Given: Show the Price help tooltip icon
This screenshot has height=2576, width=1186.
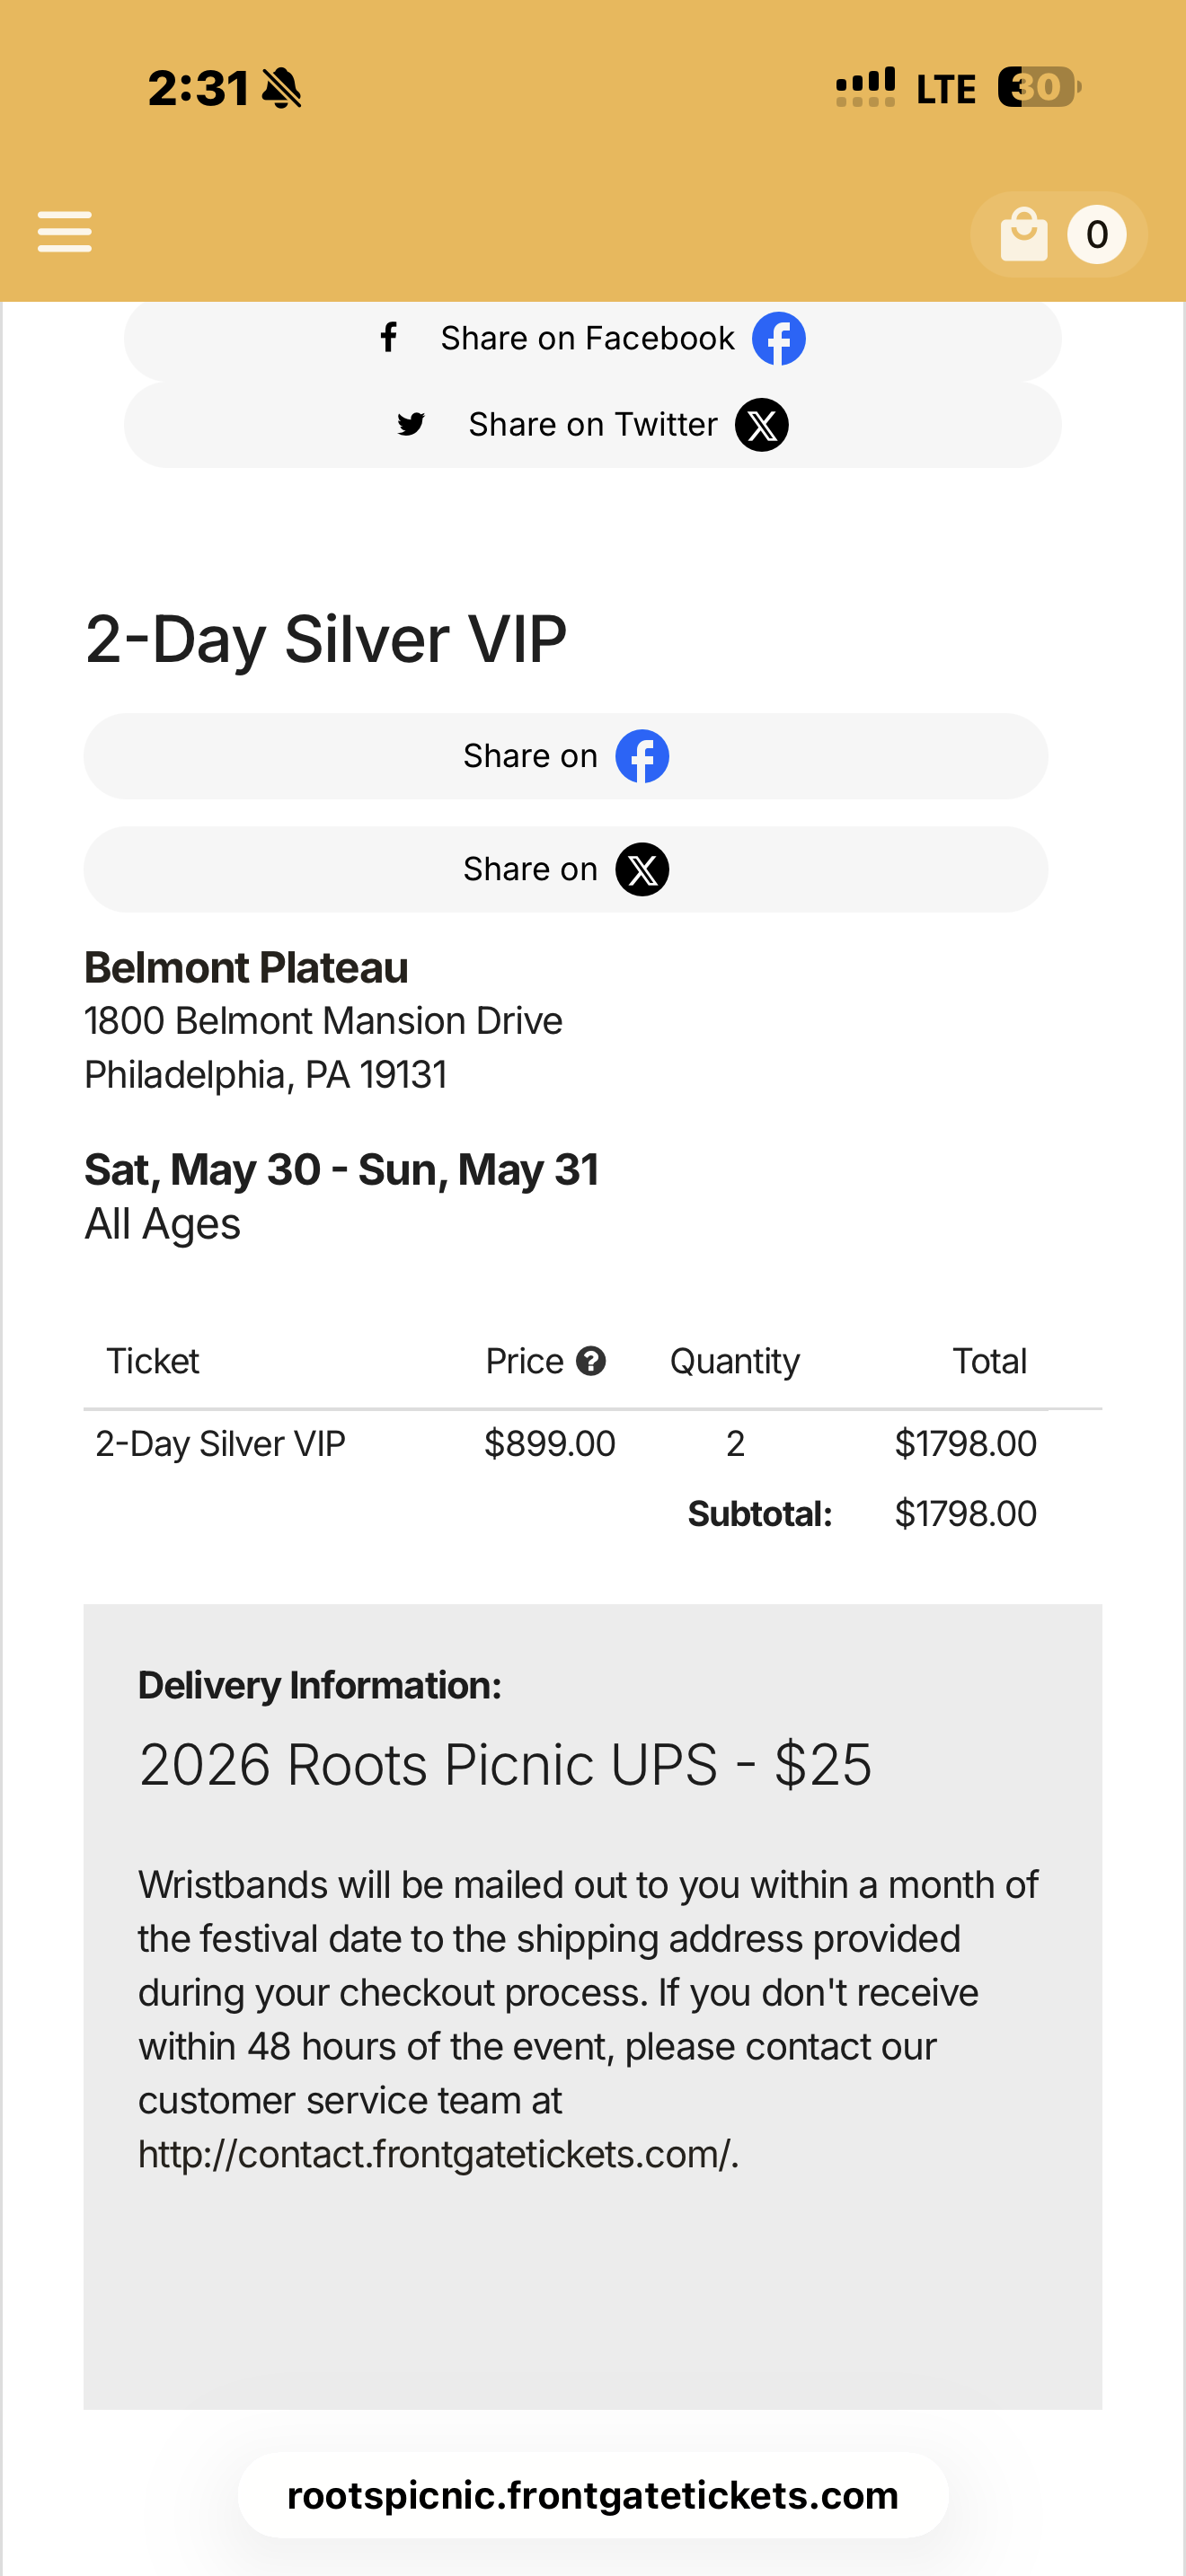Looking at the screenshot, I should point(591,1361).
